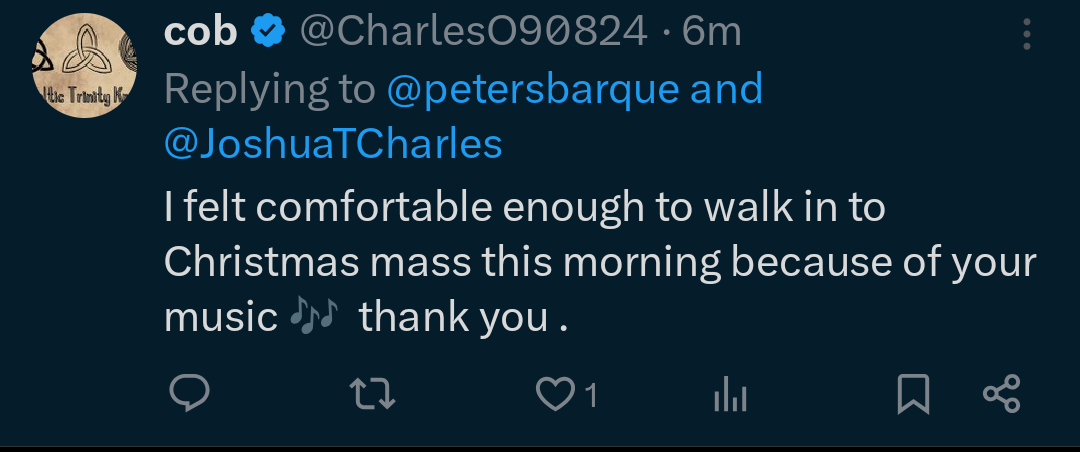Share the tweet via share icon
The height and width of the screenshot is (452, 1080).
click(1001, 395)
